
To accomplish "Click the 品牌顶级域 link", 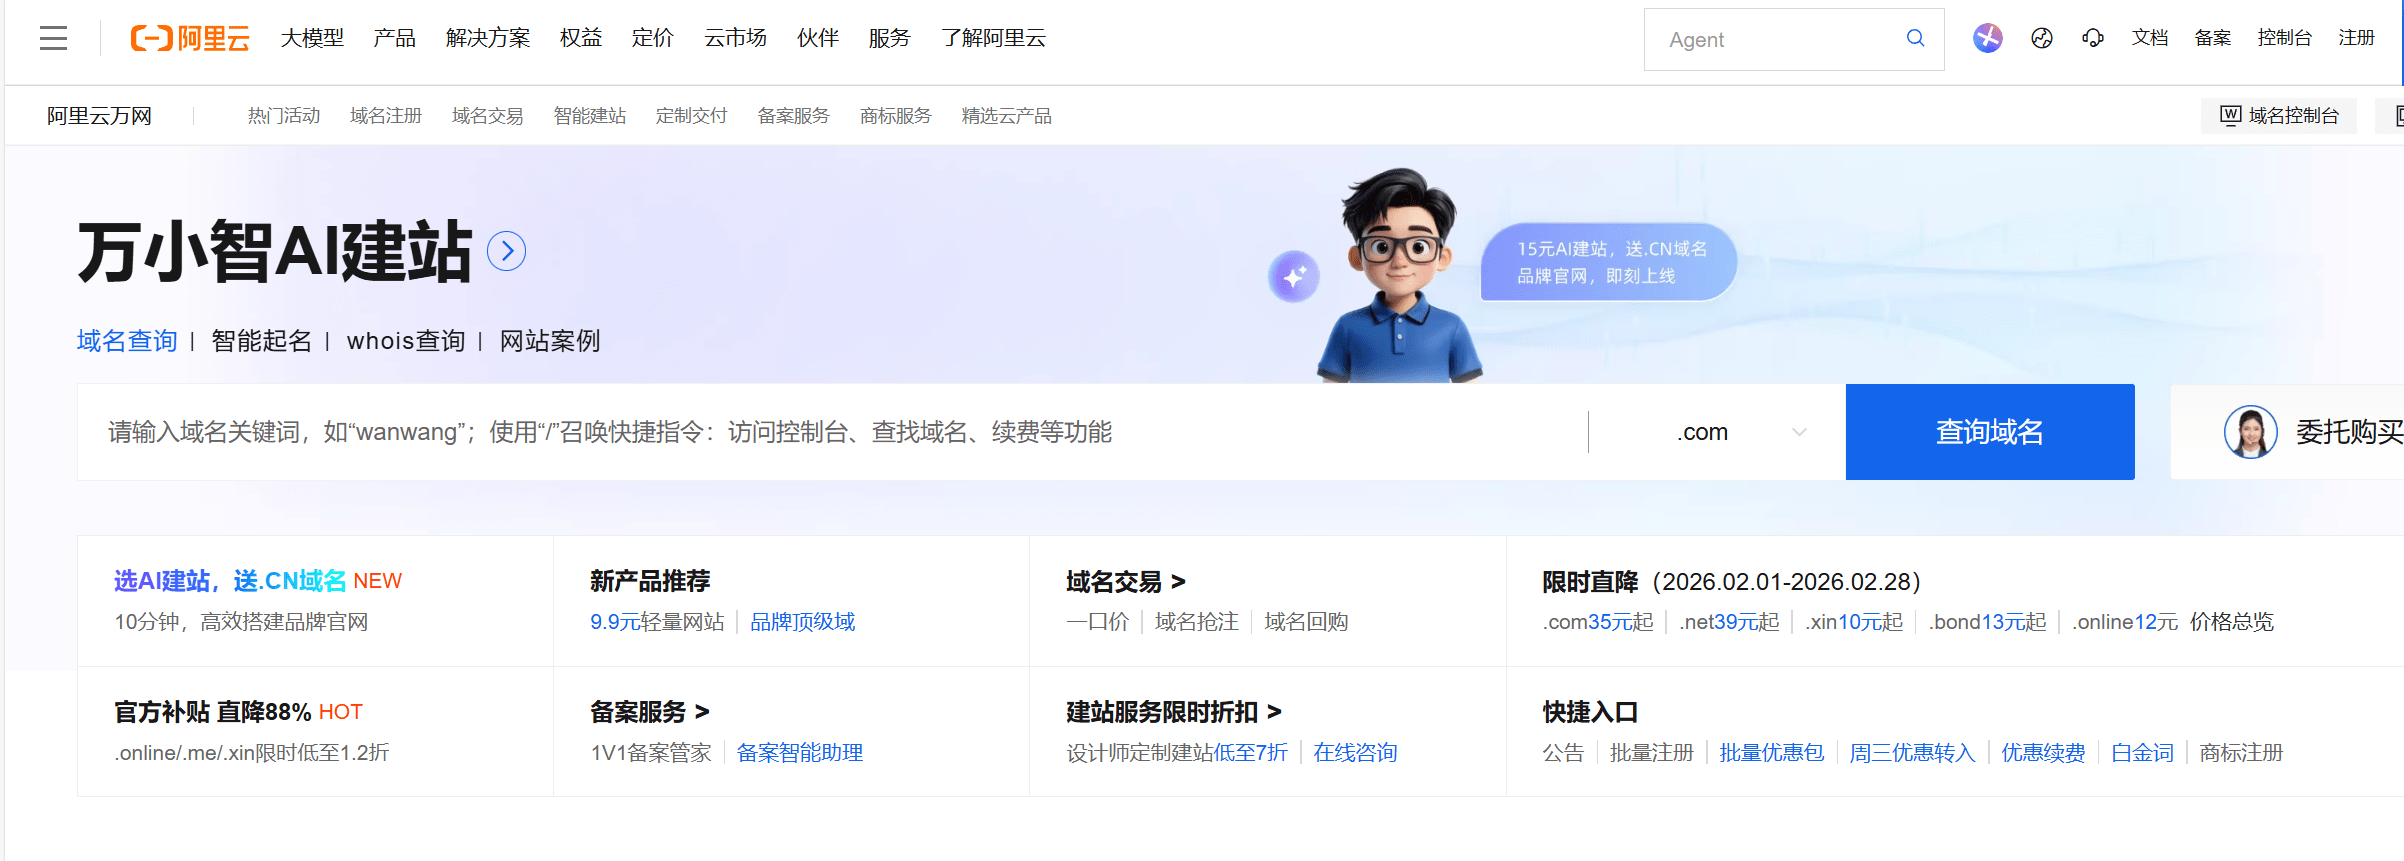I will [x=802, y=622].
